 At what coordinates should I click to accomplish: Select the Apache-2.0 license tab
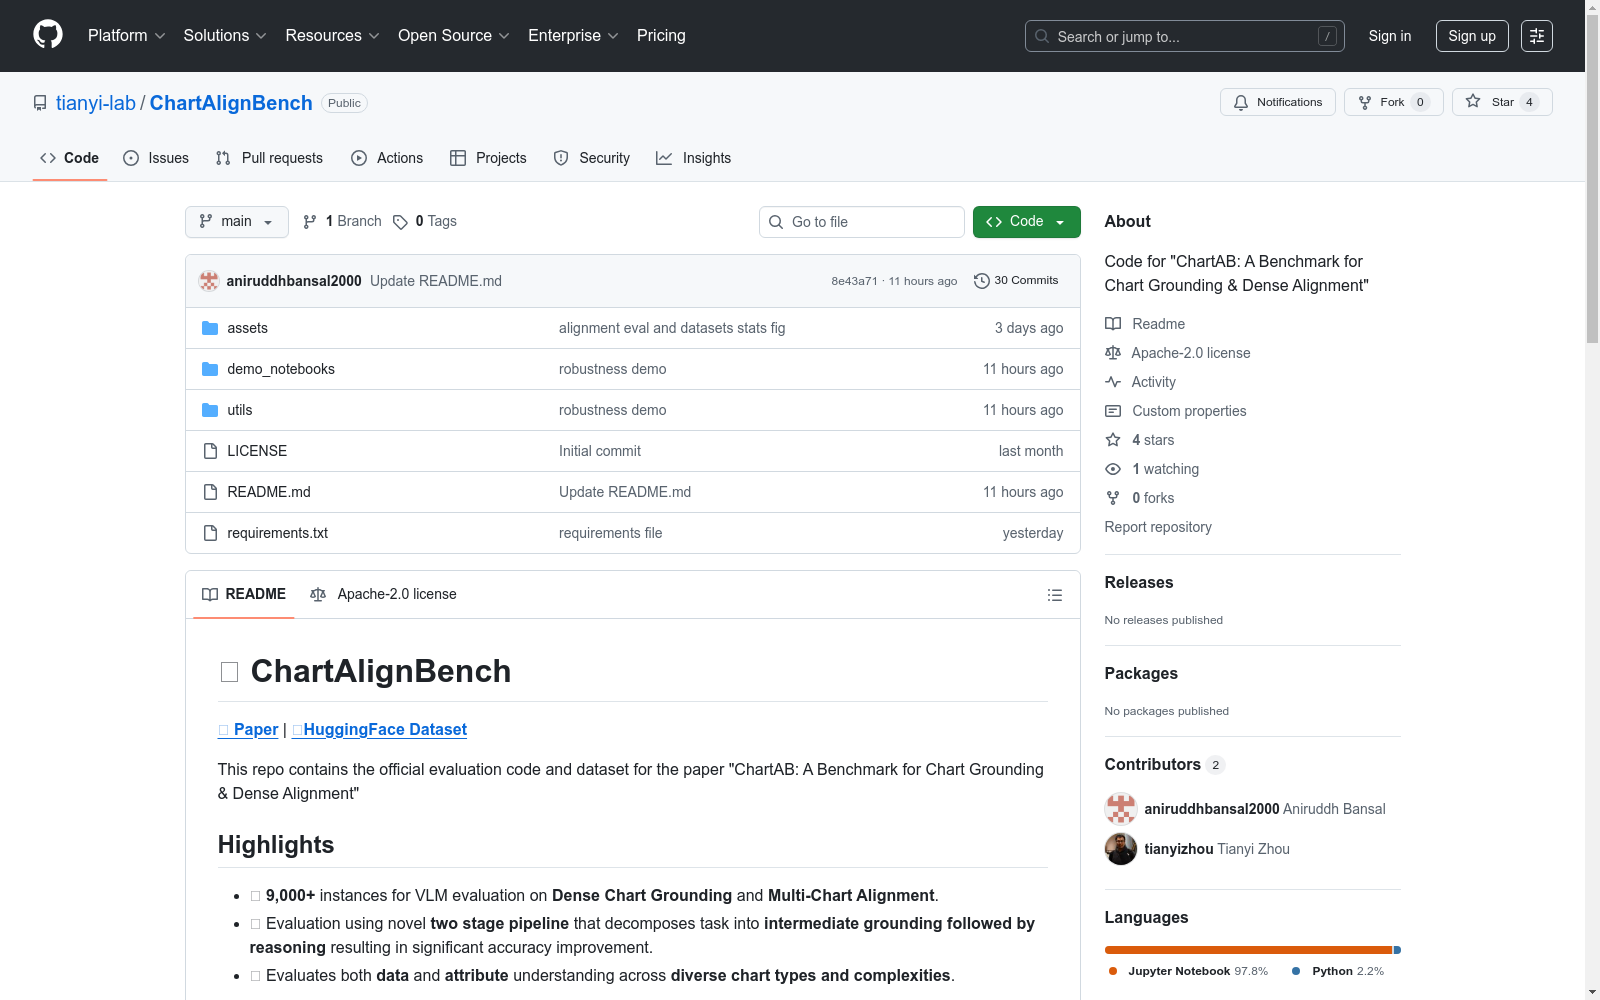coord(384,595)
